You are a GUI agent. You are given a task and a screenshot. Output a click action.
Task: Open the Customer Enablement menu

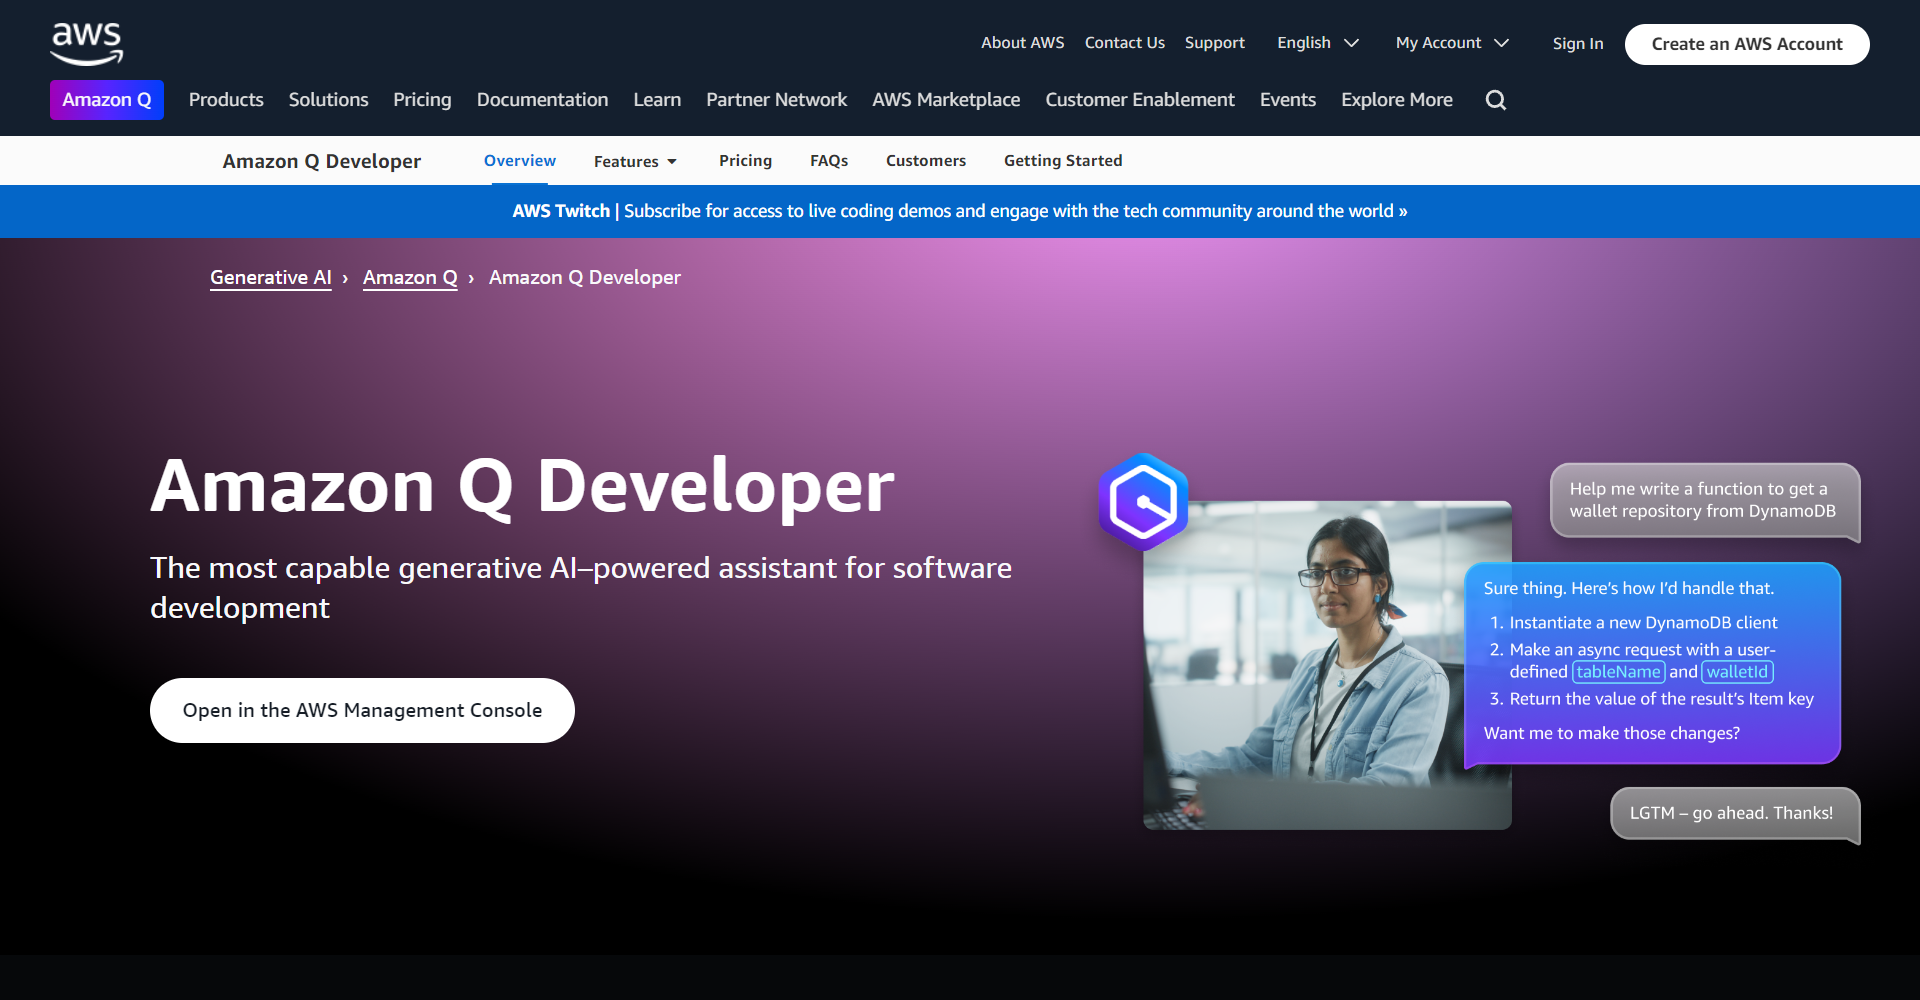pyautogui.click(x=1140, y=100)
